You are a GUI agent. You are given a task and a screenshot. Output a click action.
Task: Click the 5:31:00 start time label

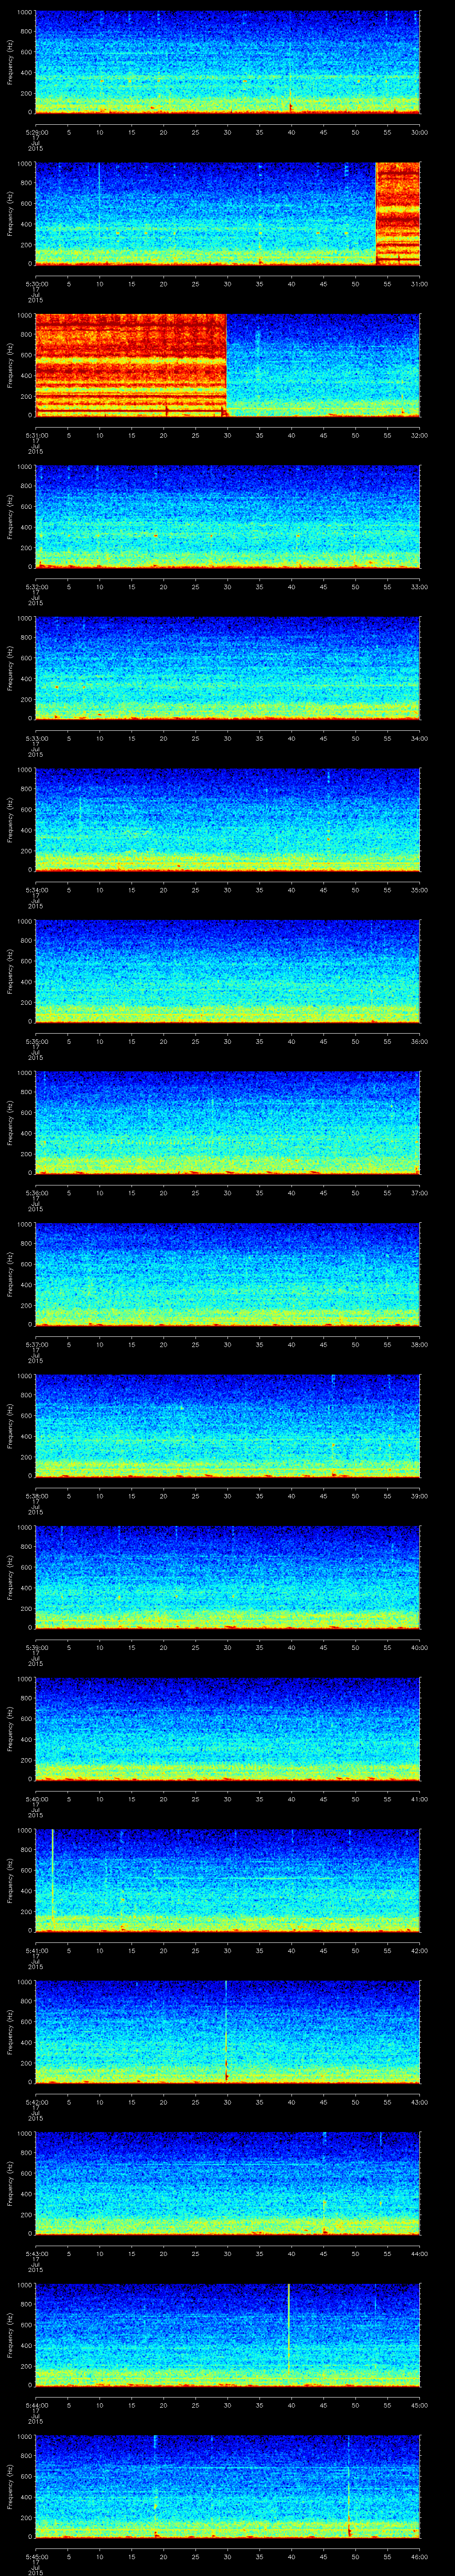tap(36, 435)
